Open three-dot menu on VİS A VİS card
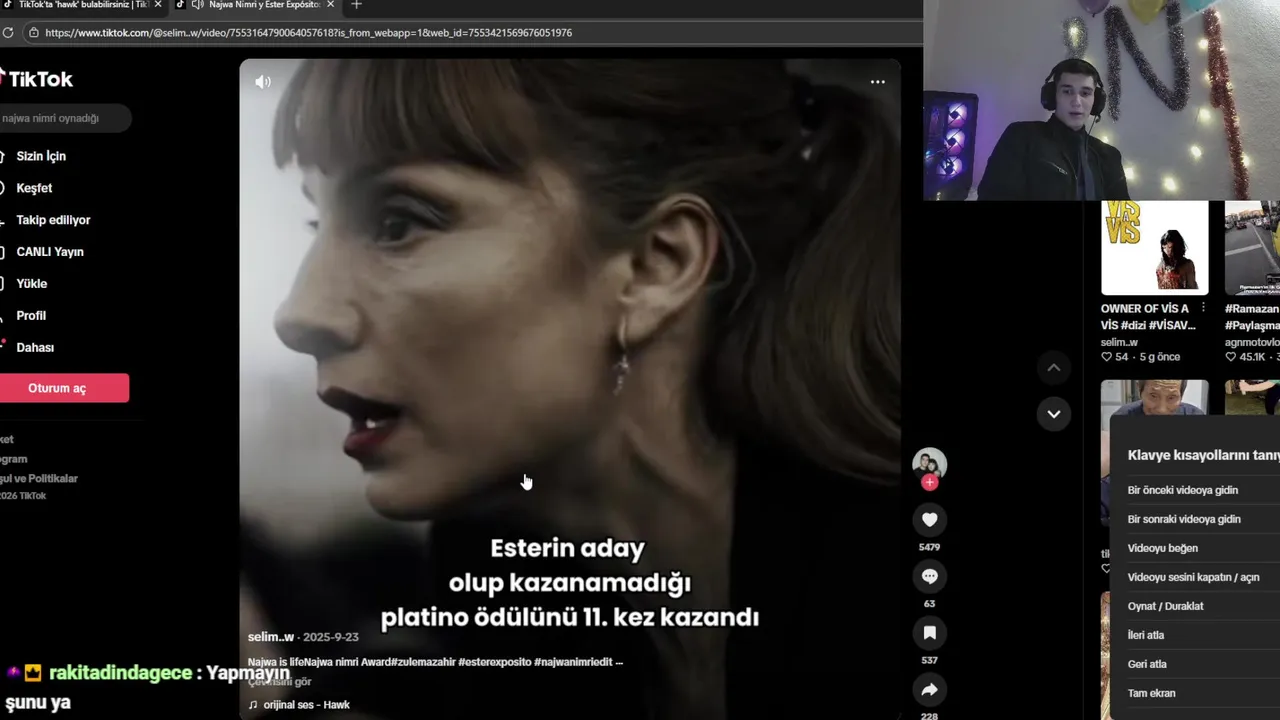 point(1203,308)
